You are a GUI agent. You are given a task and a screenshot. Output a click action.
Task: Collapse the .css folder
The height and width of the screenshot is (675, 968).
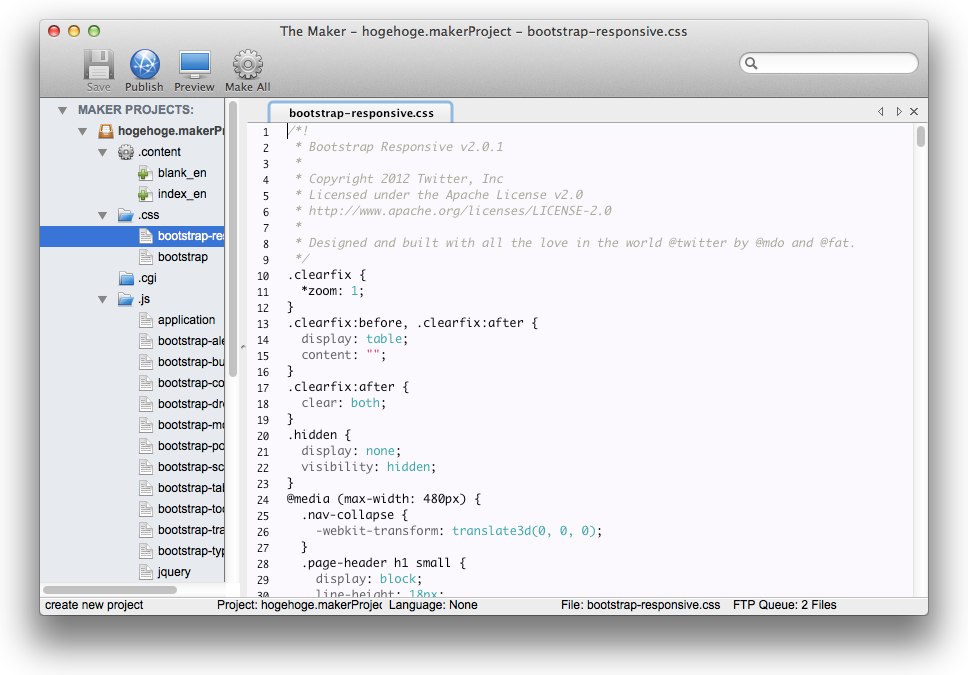point(102,215)
